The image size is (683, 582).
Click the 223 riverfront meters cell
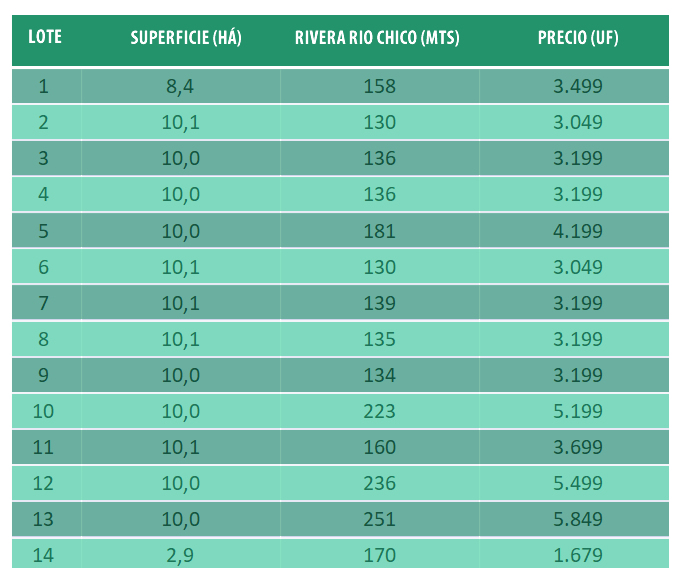(x=380, y=411)
